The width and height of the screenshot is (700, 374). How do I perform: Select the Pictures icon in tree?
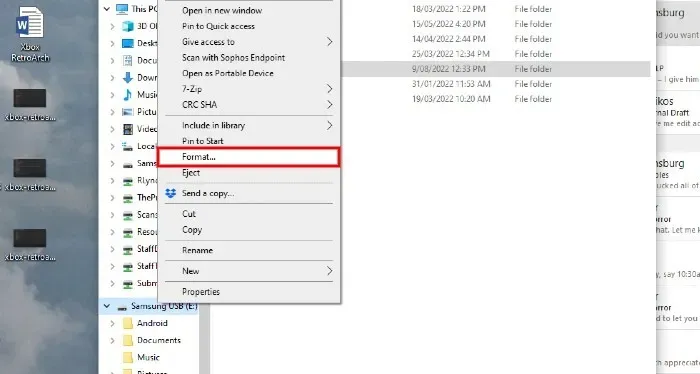click(128, 112)
